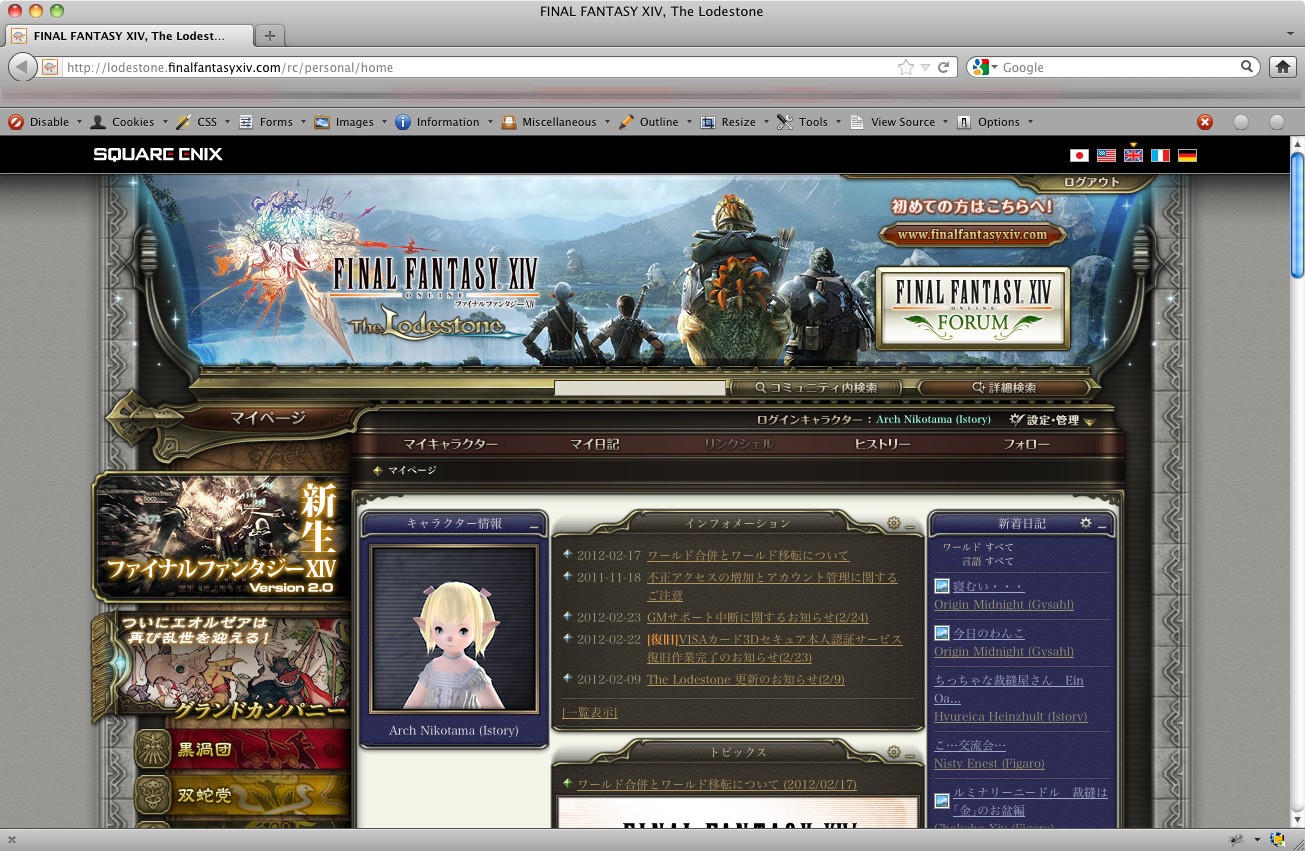
Task: Open the Images developer toolbar menu
Action: pyautogui.click(x=350, y=122)
